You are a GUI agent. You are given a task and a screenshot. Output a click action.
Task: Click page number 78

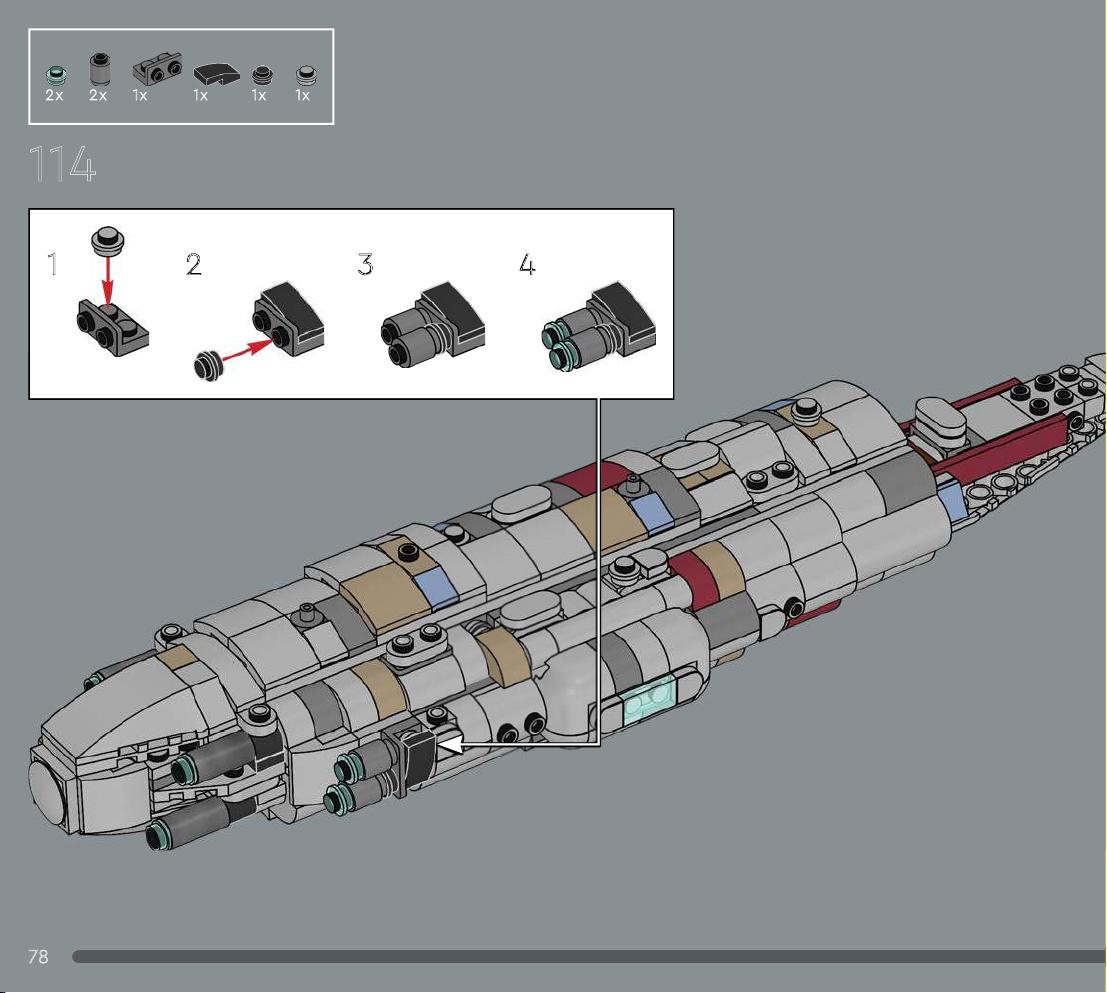pyautogui.click(x=38, y=956)
